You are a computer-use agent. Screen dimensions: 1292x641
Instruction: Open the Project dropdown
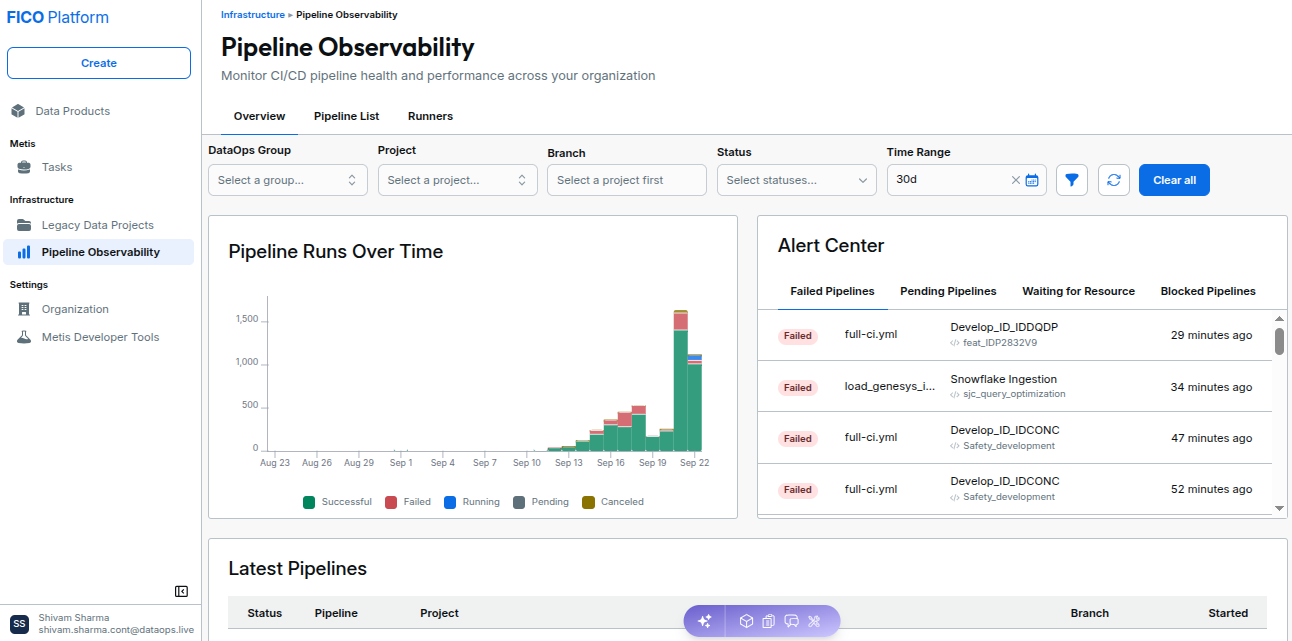[x=458, y=180]
